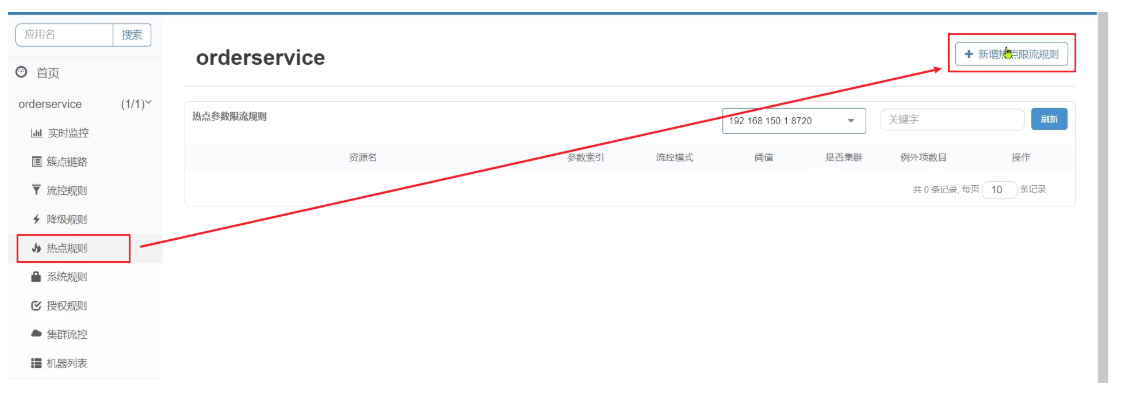
Task: Click the 流控模式 column header
Action: click(674, 158)
